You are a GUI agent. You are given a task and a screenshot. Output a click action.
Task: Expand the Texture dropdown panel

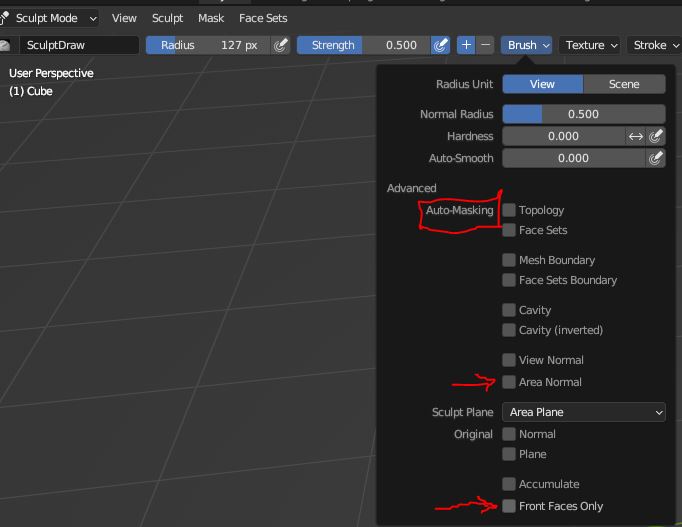pyautogui.click(x=590, y=45)
